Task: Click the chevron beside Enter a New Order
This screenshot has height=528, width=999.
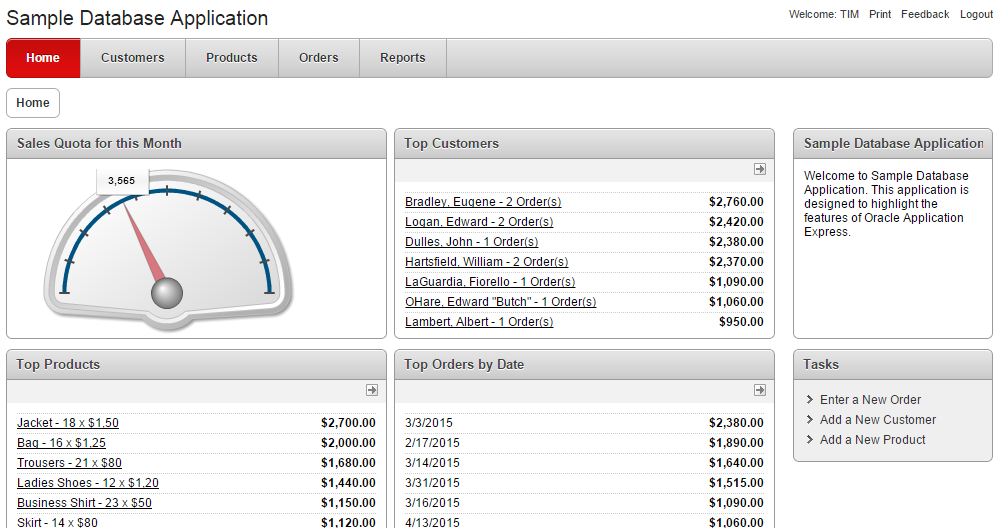Action: [x=809, y=400]
